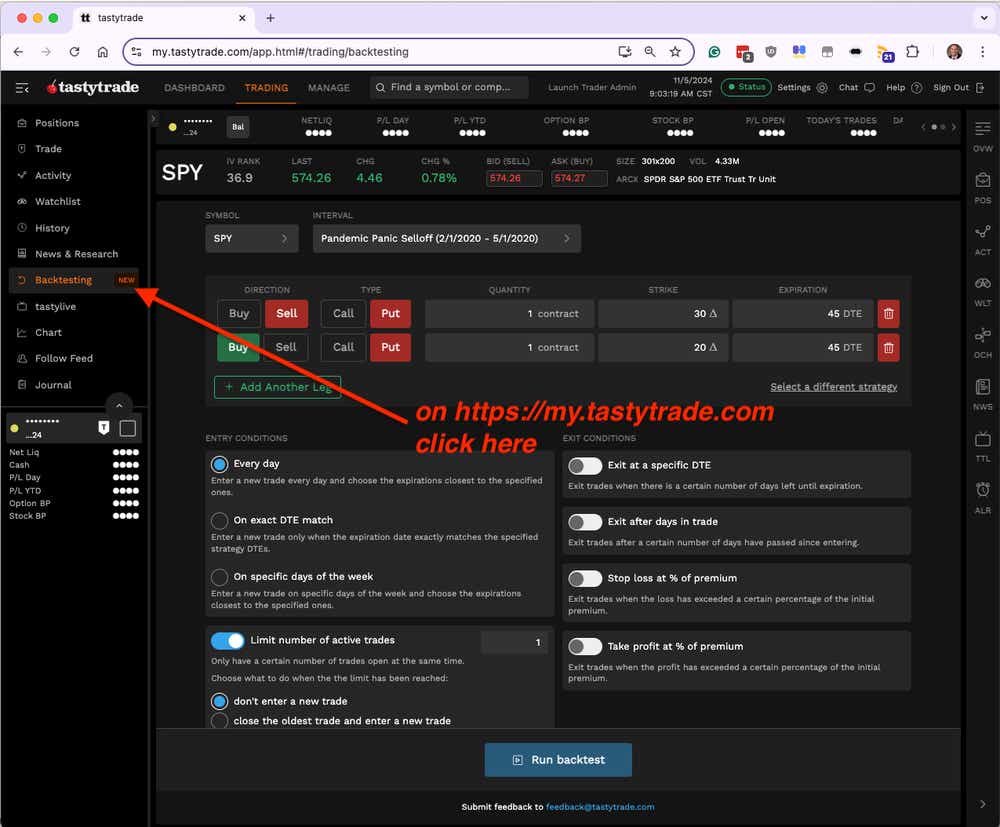Viewport: 1000px width, 827px height.
Task: Click the Sign Out icon
Action: click(x=980, y=88)
